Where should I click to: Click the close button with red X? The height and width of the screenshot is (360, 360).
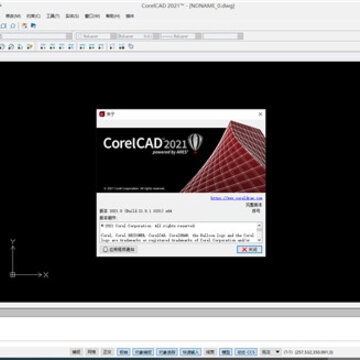point(249,249)
